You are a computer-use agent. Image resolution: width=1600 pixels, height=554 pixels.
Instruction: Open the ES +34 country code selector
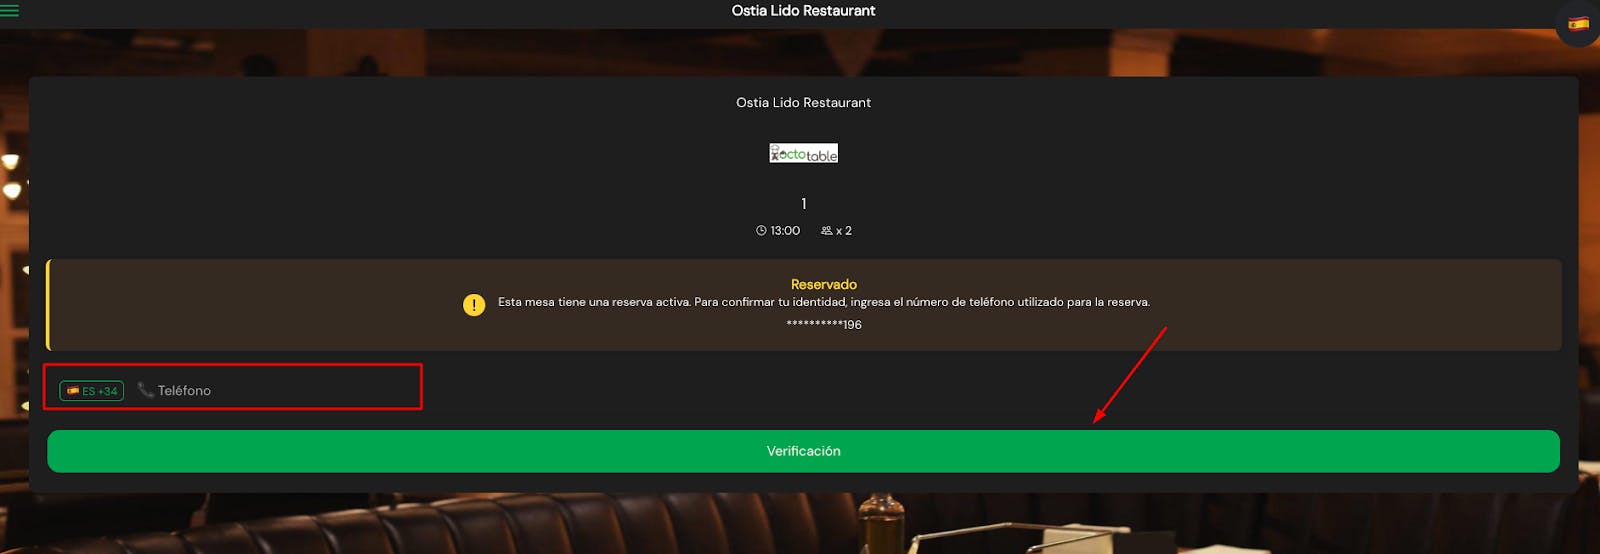point(92,391)
